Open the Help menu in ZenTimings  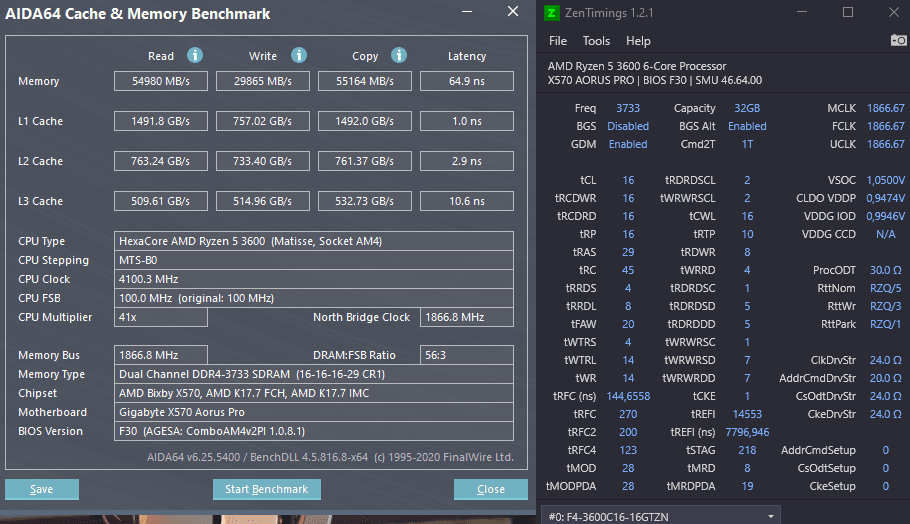click(x=638, y=41)
